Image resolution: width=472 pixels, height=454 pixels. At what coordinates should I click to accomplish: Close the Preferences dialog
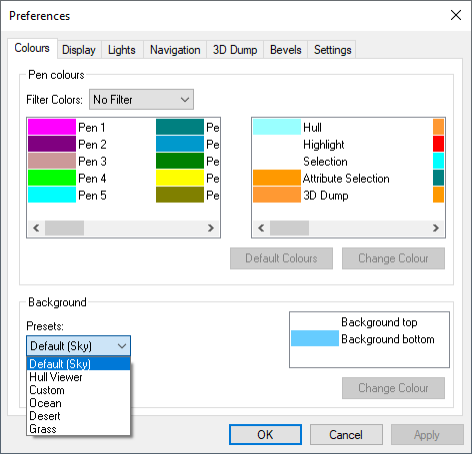point(456,15)
